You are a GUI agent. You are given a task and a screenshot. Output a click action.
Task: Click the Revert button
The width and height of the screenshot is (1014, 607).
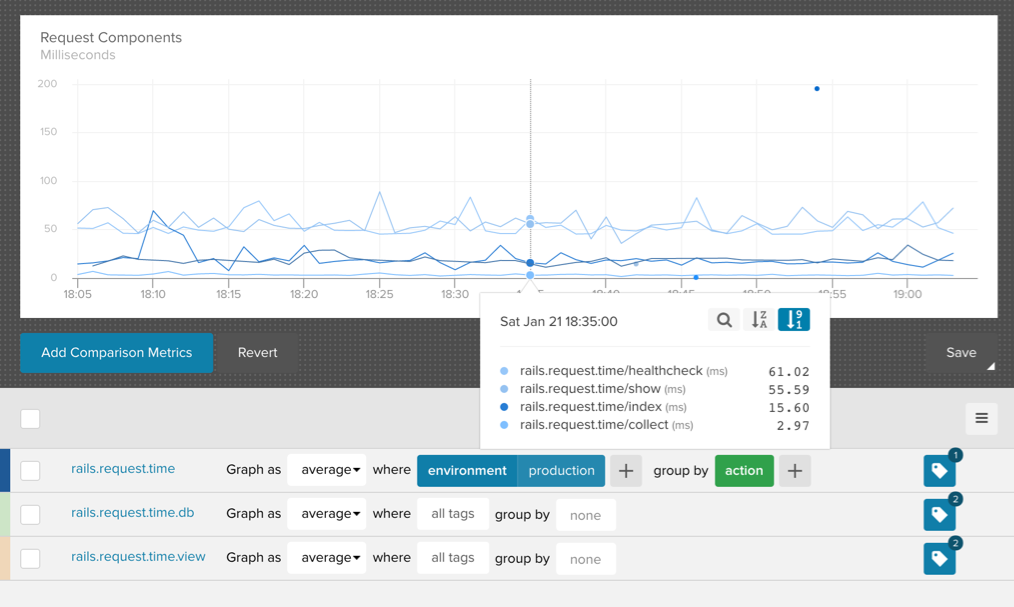click(257, 353)
